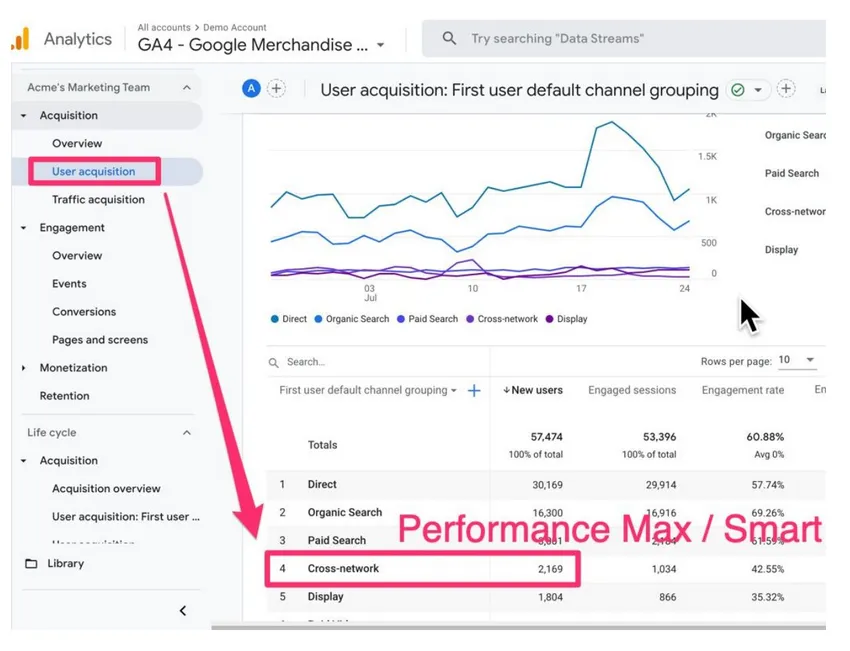Click the Paid Search legend color dot
Screen dimensions: 850x651
coord(401,319)
